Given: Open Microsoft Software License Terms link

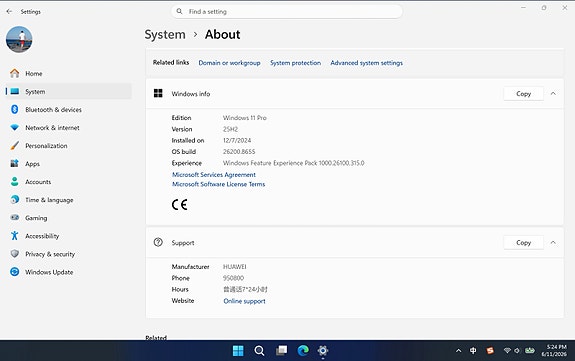Looking at the screenshot, I should [219, 184].
